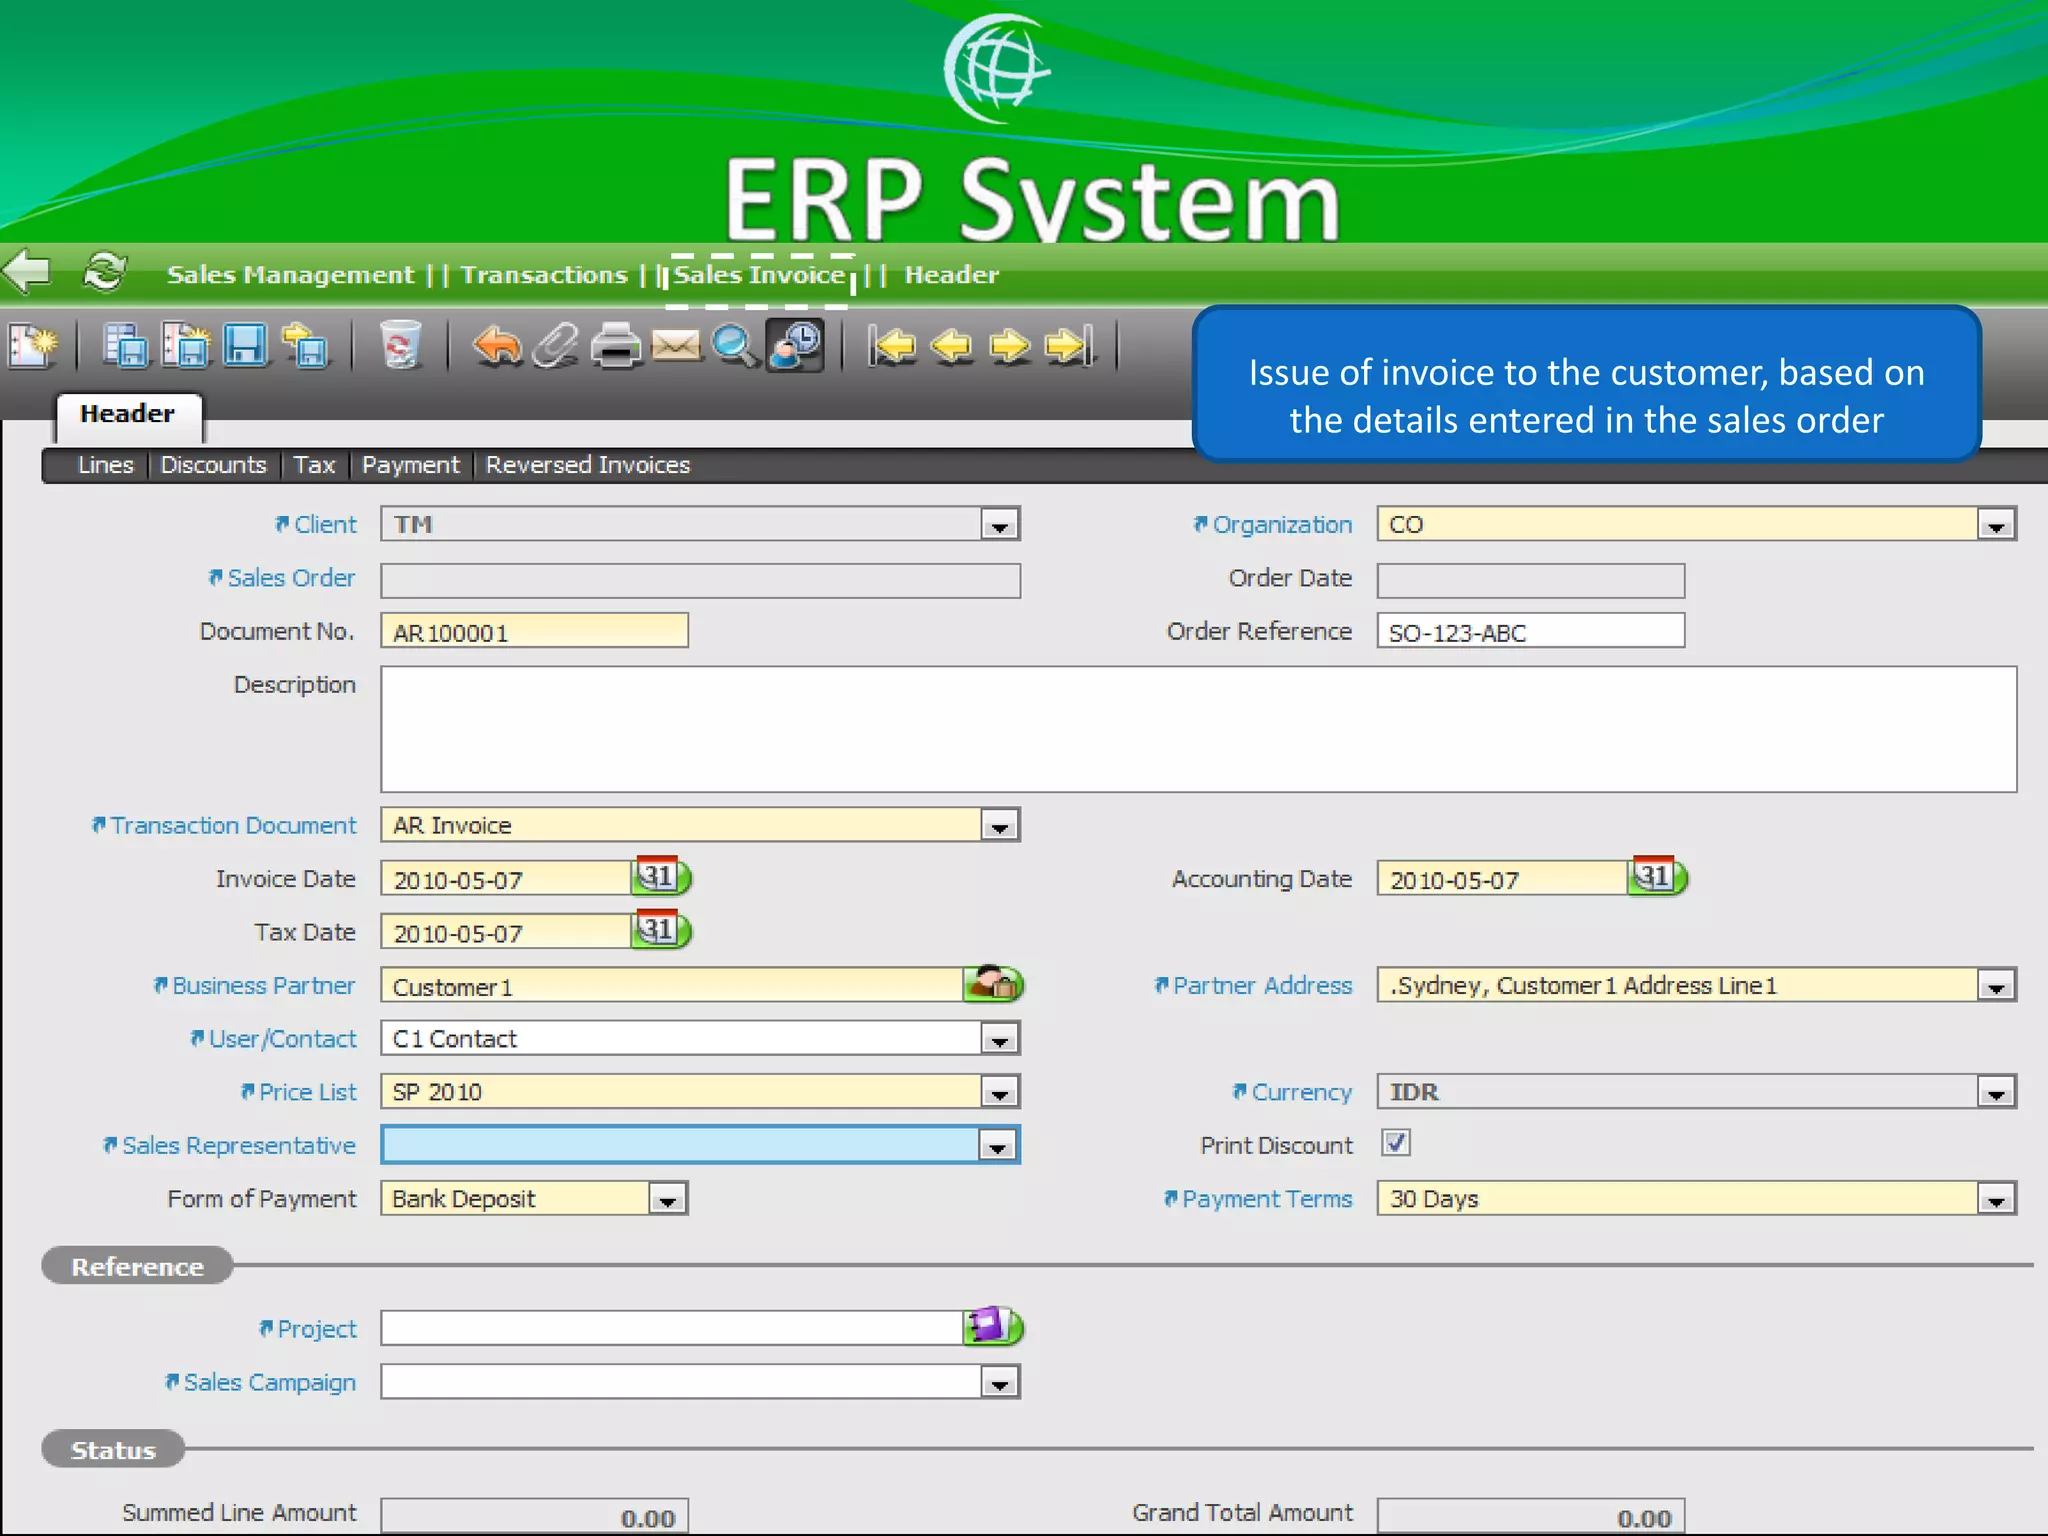
Task: Open attachments with the paperclip icon
Action: click(x=555, y=346)
